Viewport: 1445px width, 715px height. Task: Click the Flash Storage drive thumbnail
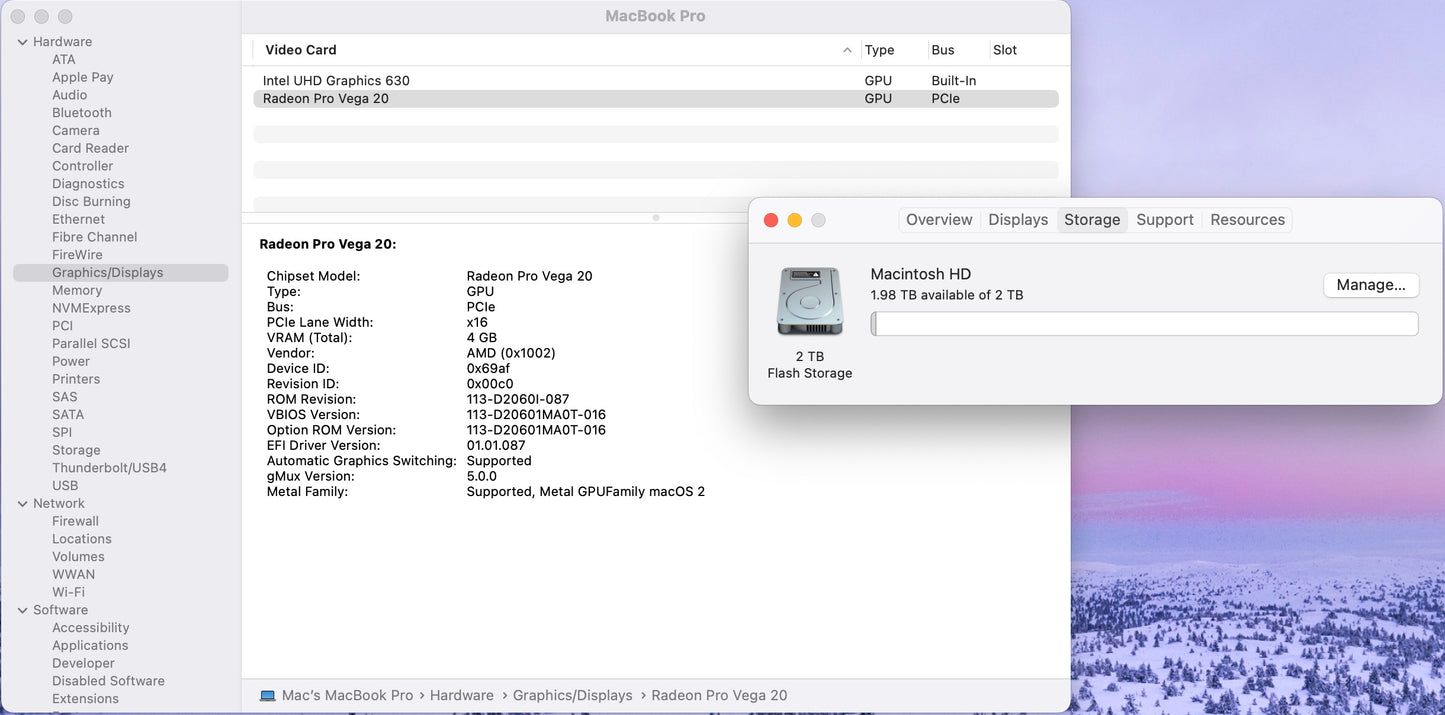(x=809, y=300)
